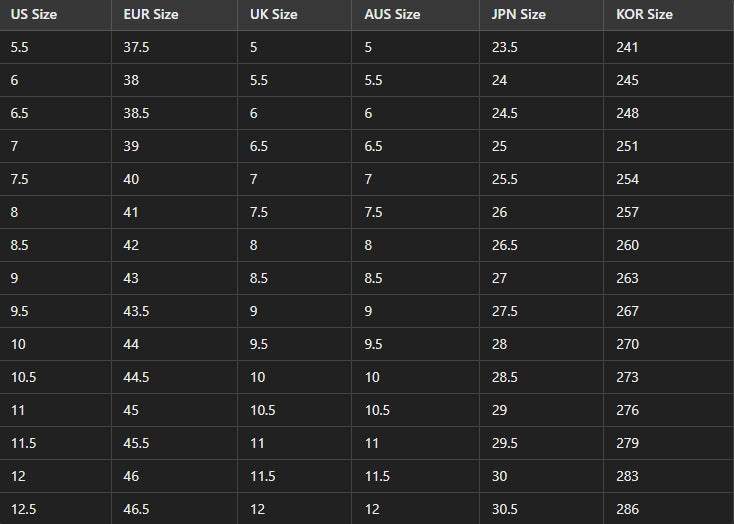Click the EUR size 44.5 cell

136,378
